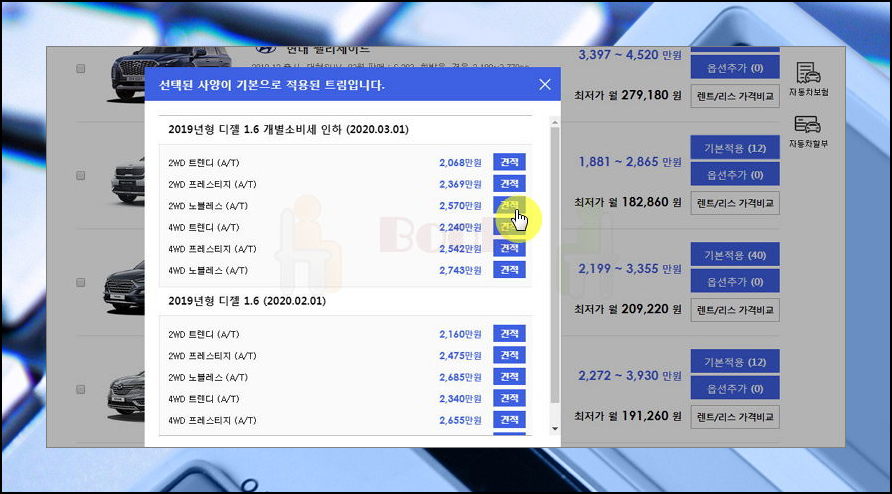The width and height of the screenshot is (892, 494).
Task: Click the popup scrollbar's up arrow
Action: pos(555,122)
